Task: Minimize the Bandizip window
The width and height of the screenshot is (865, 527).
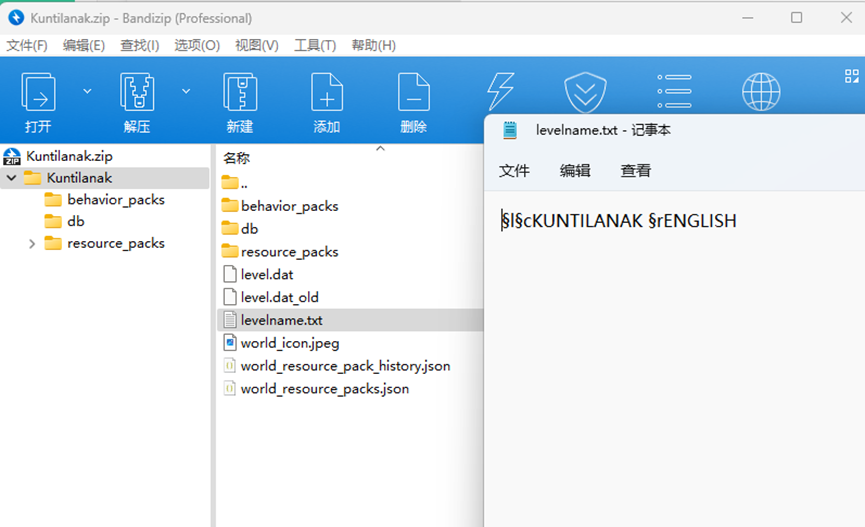Action: click(747, 18)
